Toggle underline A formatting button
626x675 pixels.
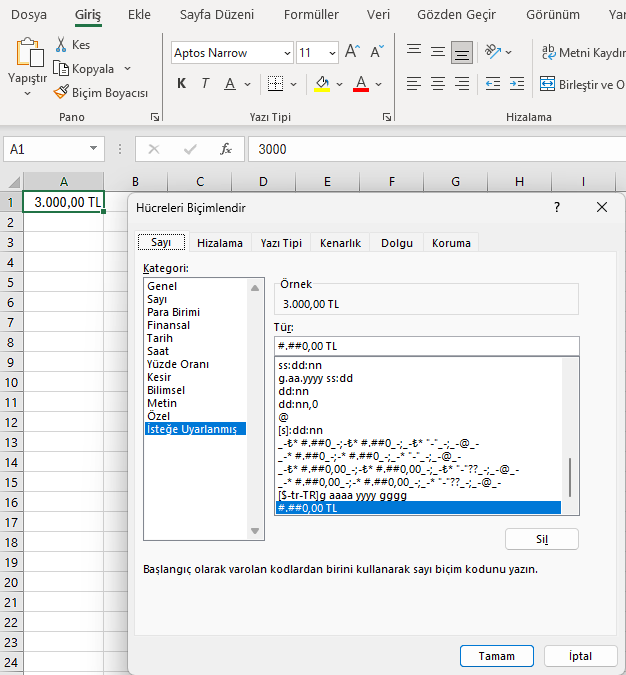(230, 84)
